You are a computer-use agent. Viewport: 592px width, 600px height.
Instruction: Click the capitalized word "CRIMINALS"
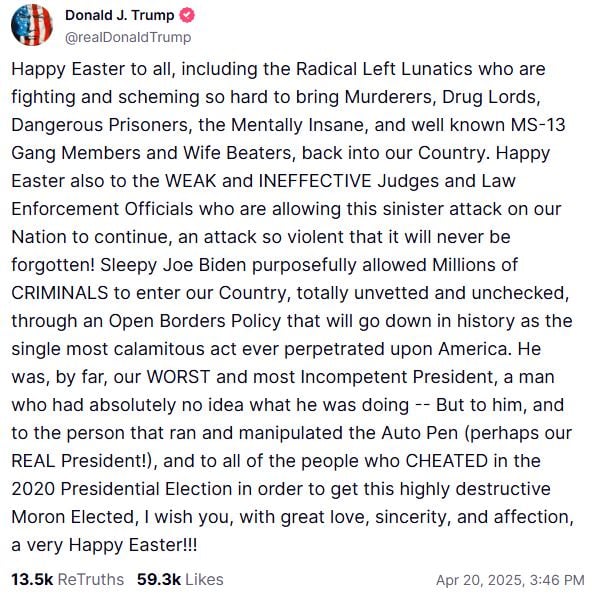coord(60,293)
